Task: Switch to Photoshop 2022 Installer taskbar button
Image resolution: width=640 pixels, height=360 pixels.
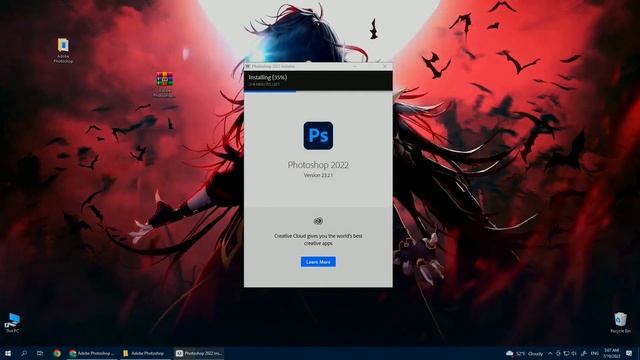Action: [x=199, y=353]
